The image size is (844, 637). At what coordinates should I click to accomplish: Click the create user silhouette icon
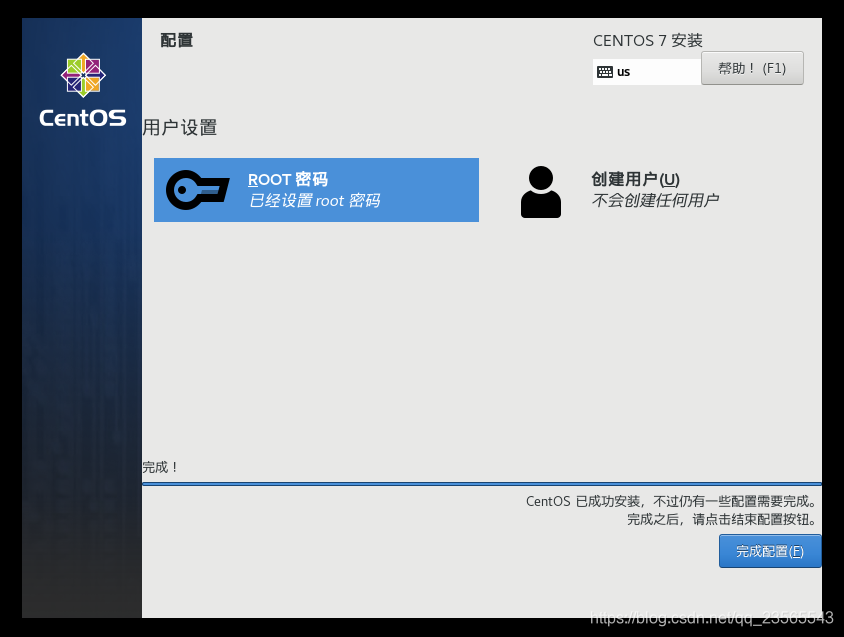coord(540,192)
